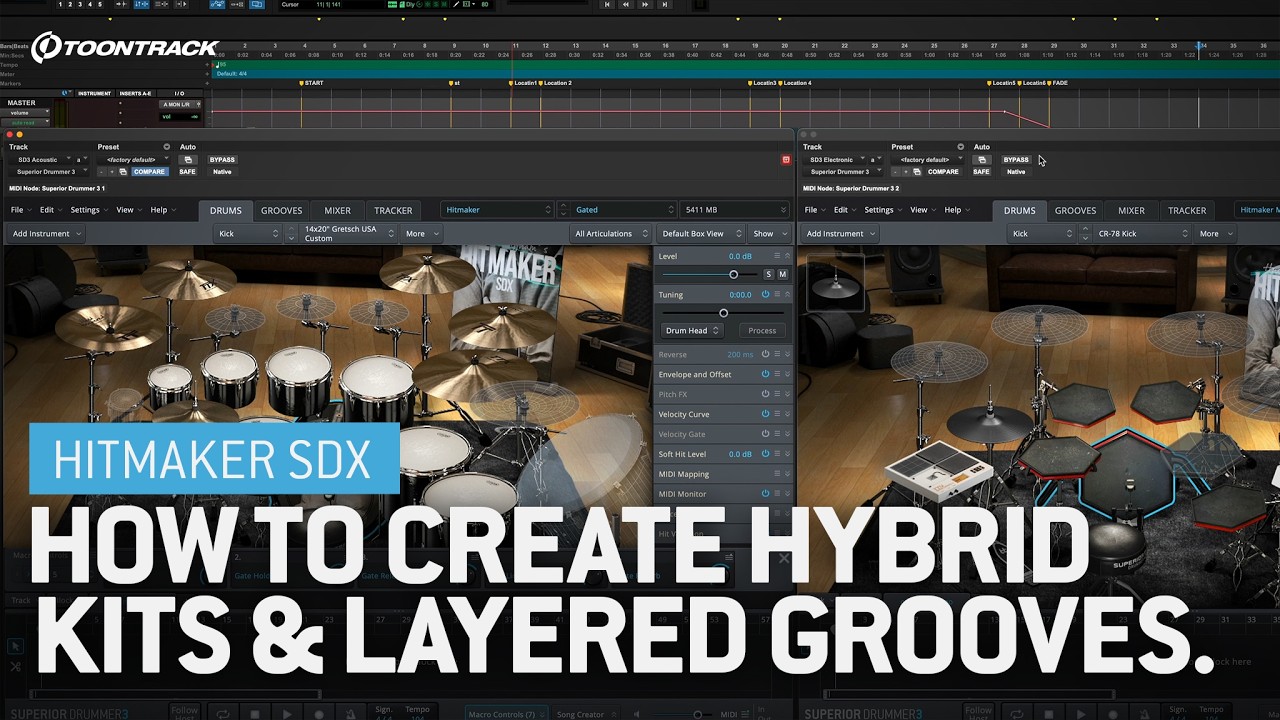Open the All Articulations dropdown
The height and width of the screenshot is (720, 1280).
coord(609,234)
